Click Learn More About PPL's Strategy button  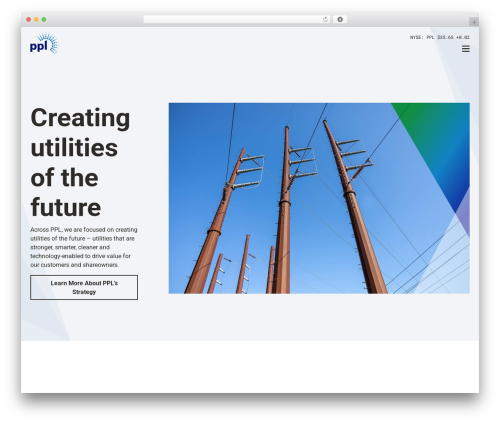(84, 287)
